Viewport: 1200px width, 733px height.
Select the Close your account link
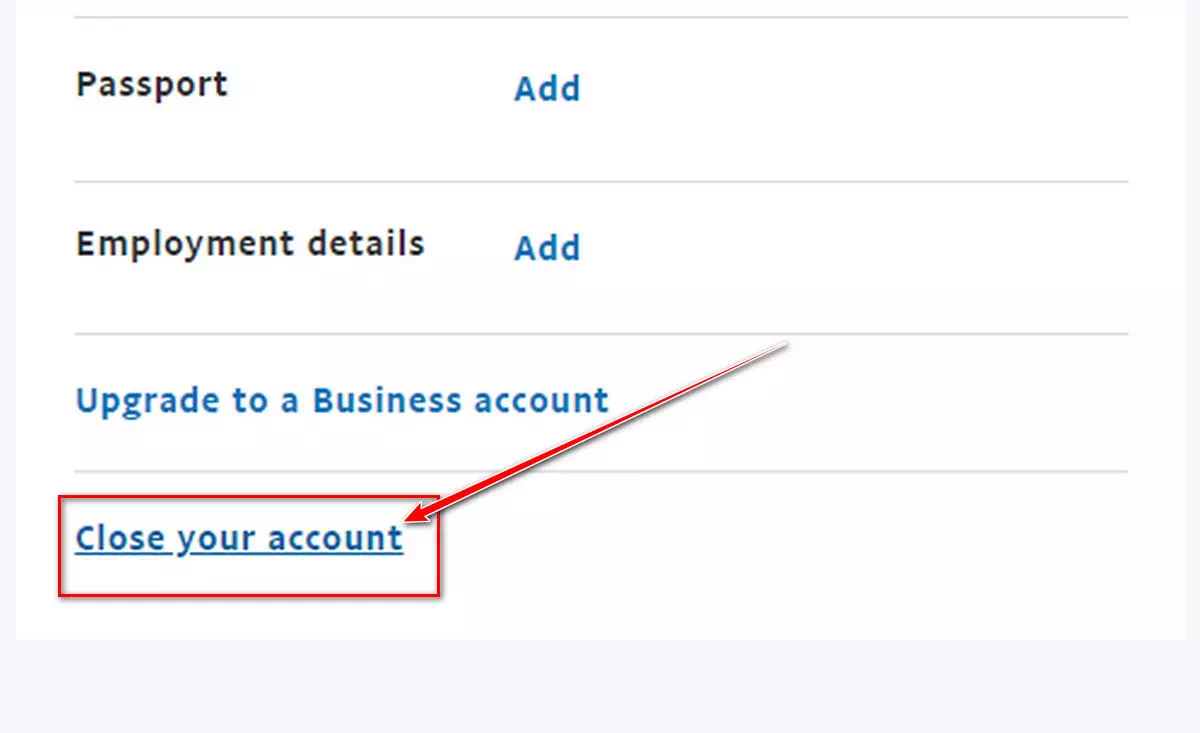pyautogui.click(x=239, y=539)
